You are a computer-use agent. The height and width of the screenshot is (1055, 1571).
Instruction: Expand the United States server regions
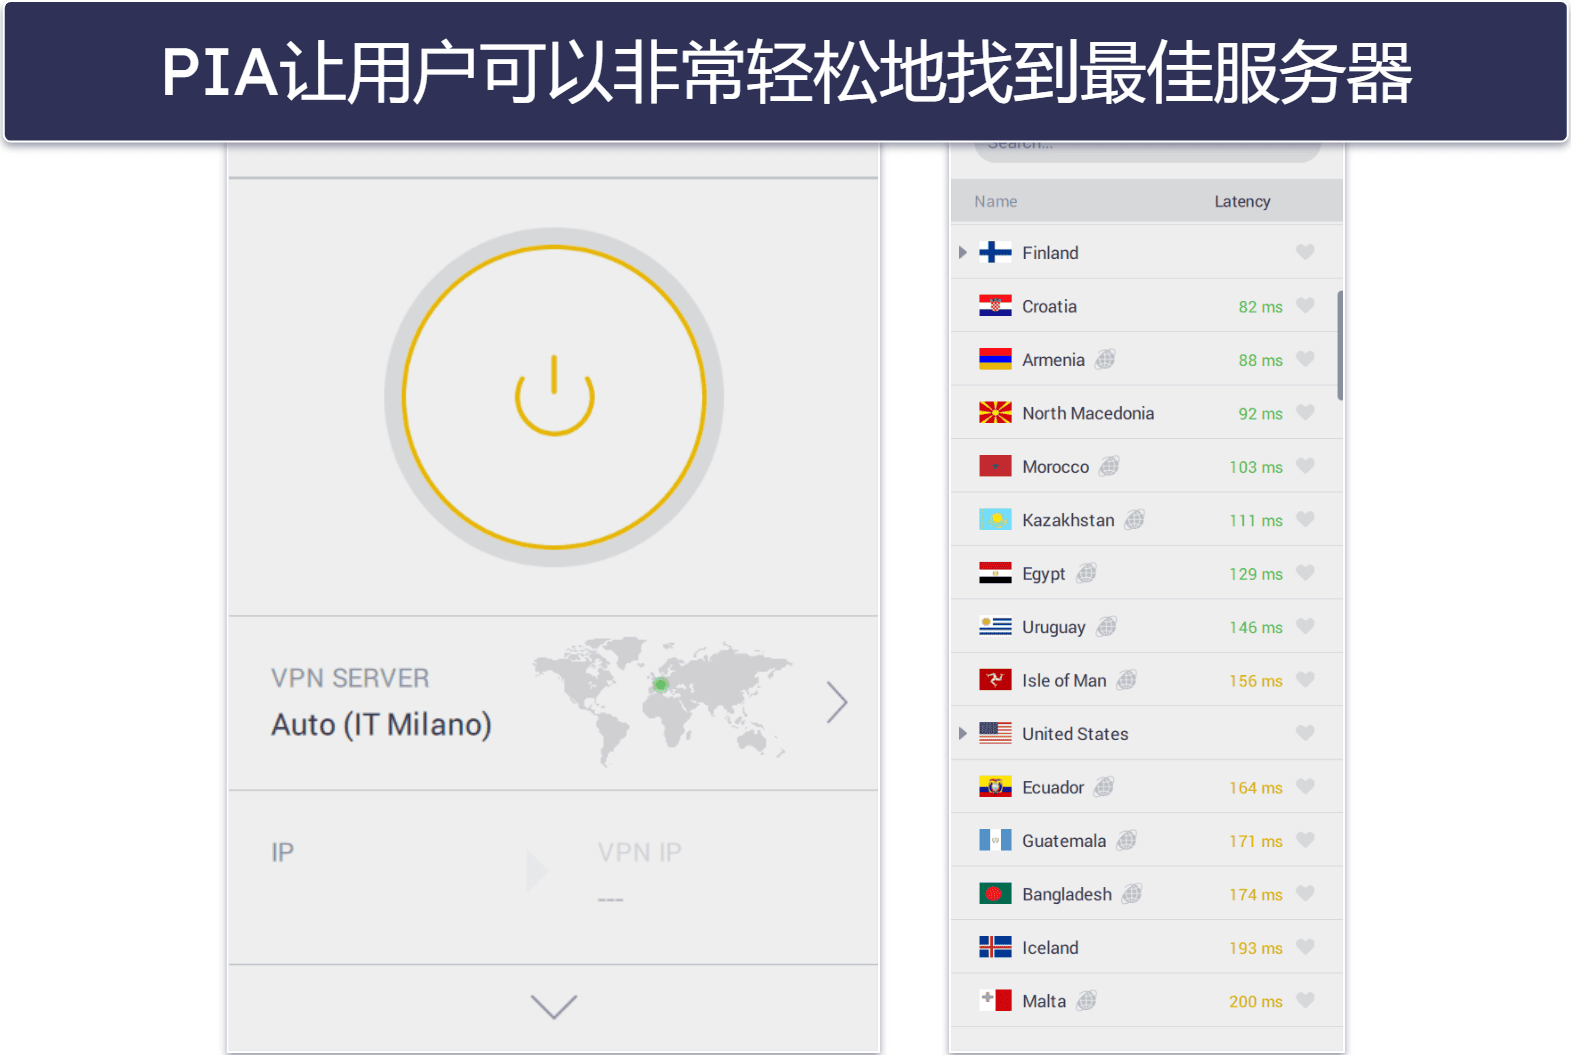(x=962, y=733)
